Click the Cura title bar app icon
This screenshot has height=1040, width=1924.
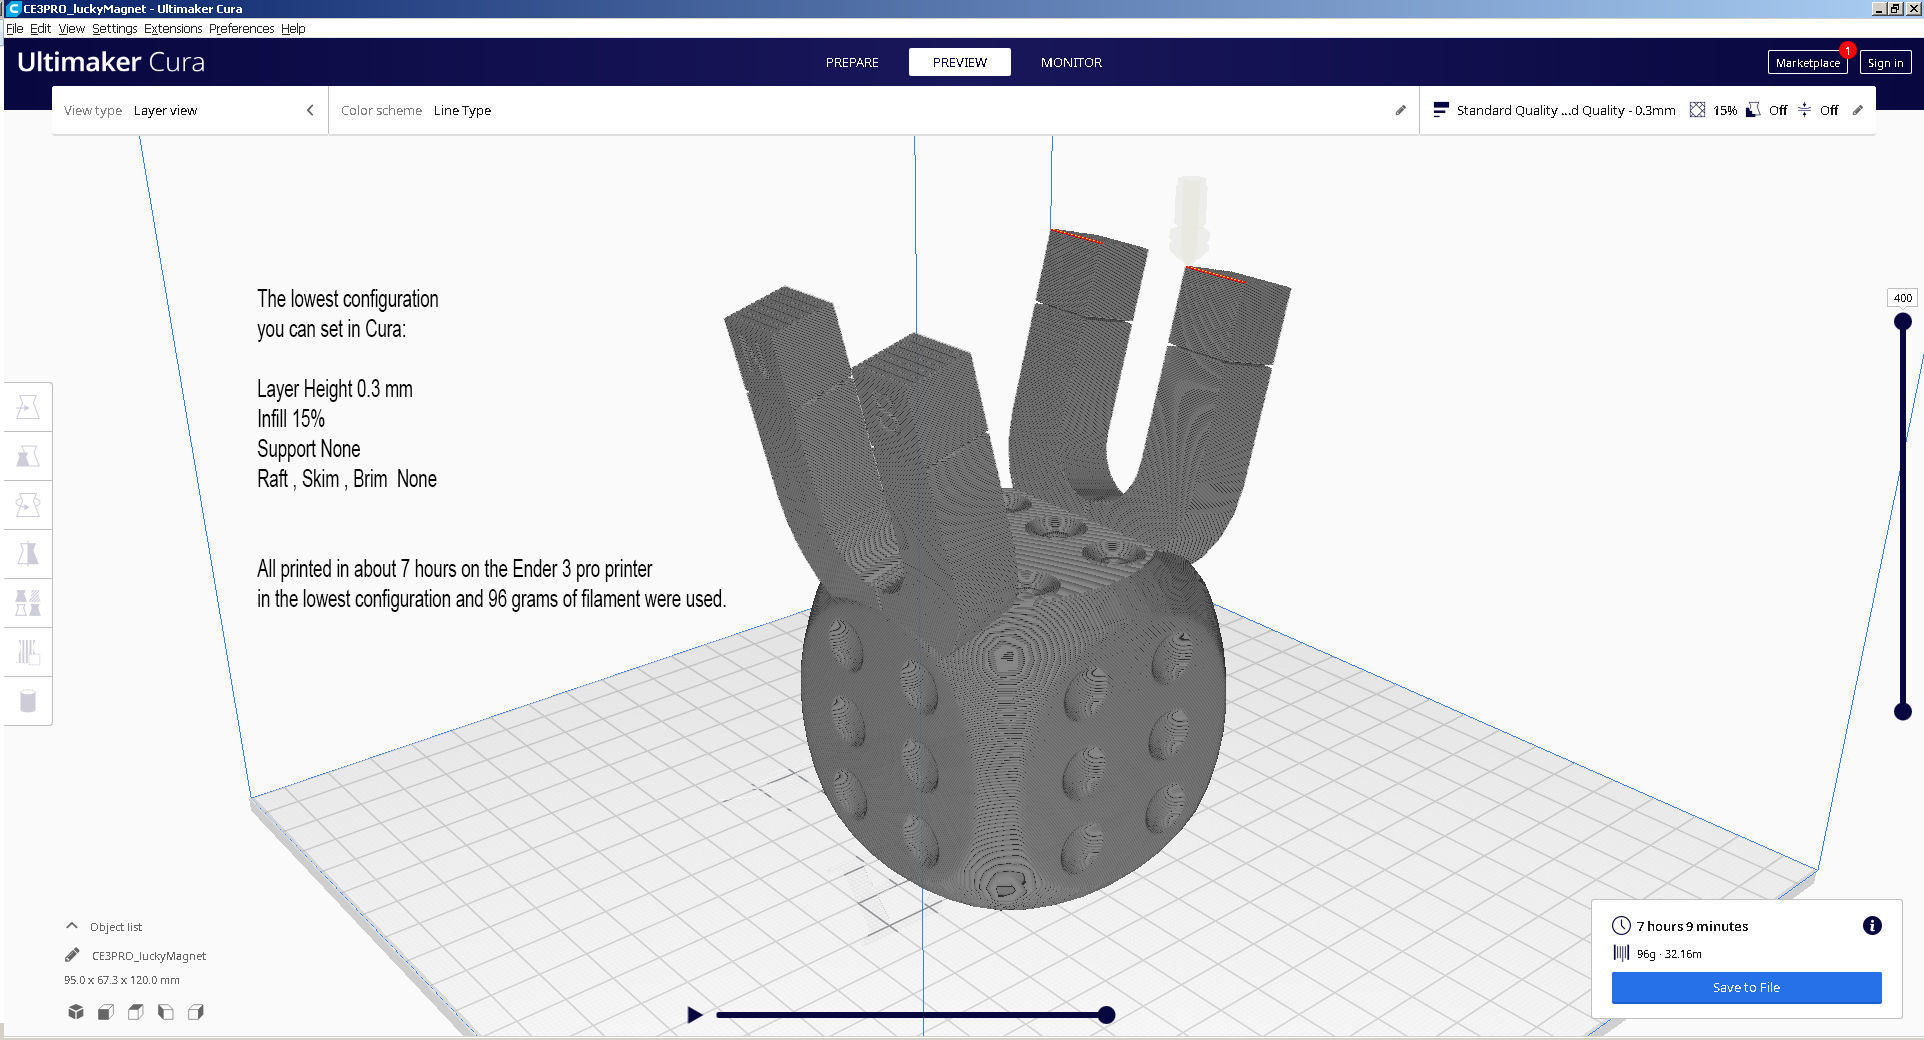14,8
